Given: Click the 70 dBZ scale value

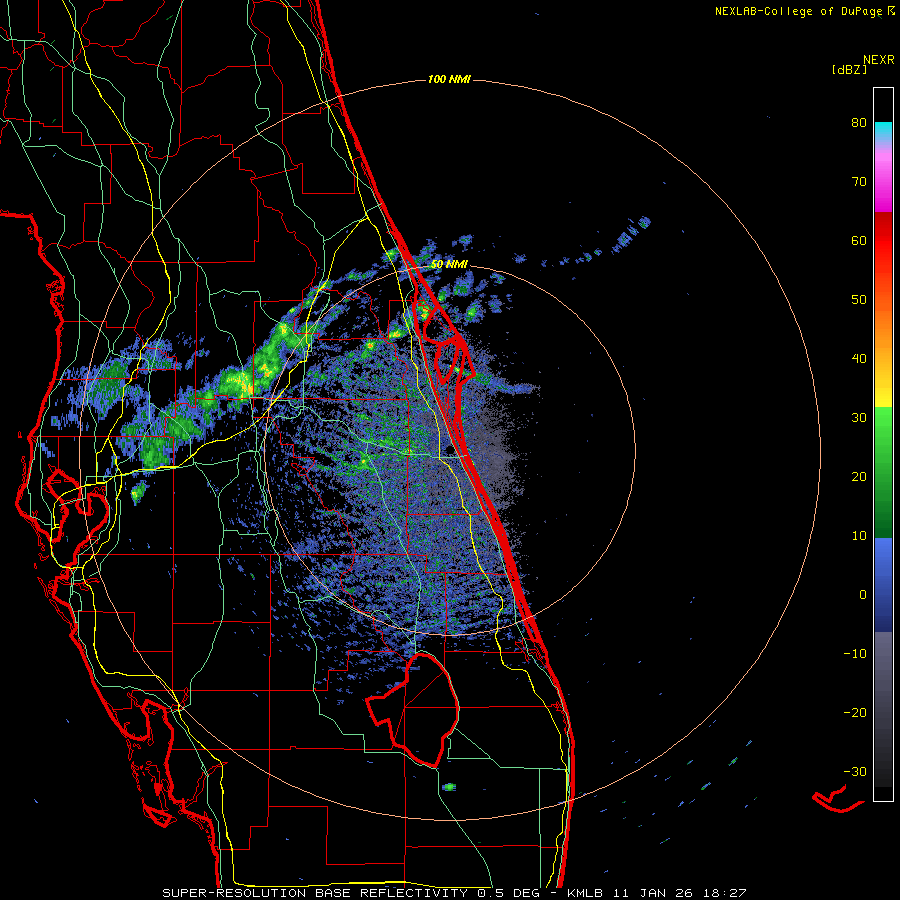Looking at the screenshot, I should click(859, 182).
